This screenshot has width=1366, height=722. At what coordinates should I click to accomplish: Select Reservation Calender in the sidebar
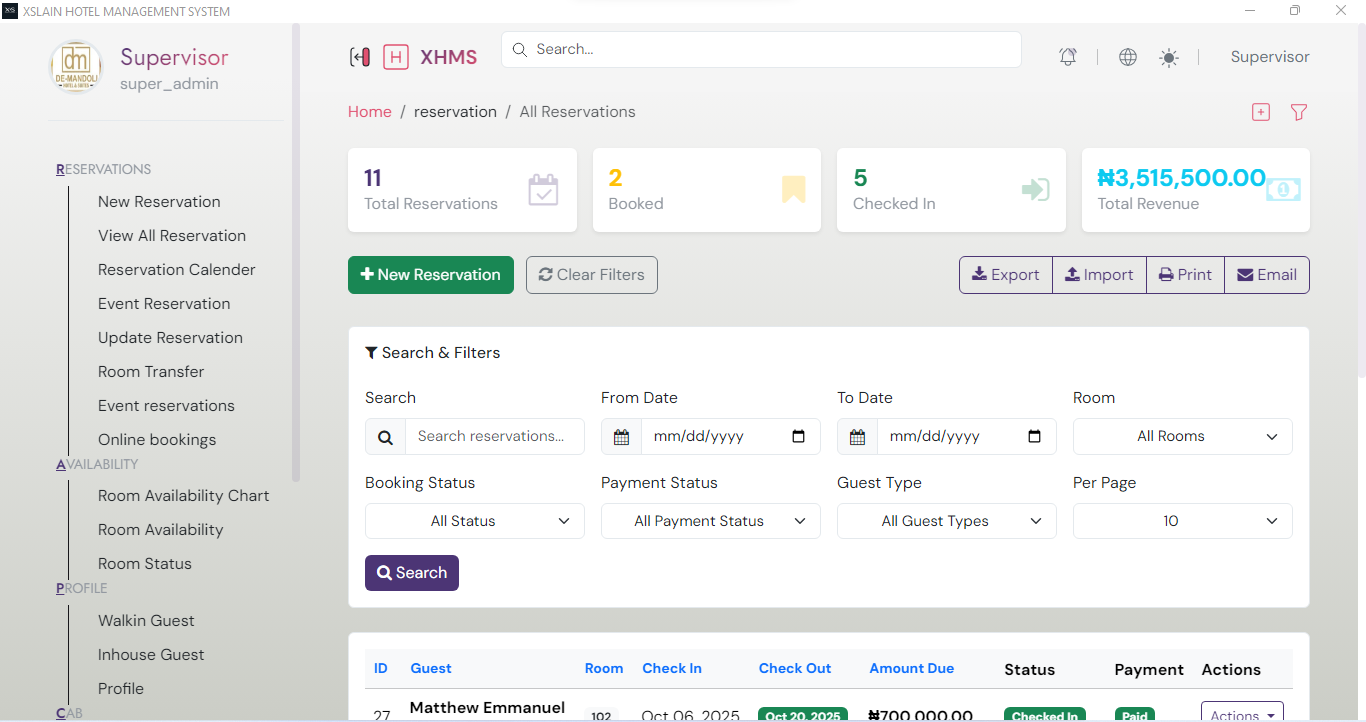tap(177, 269)
